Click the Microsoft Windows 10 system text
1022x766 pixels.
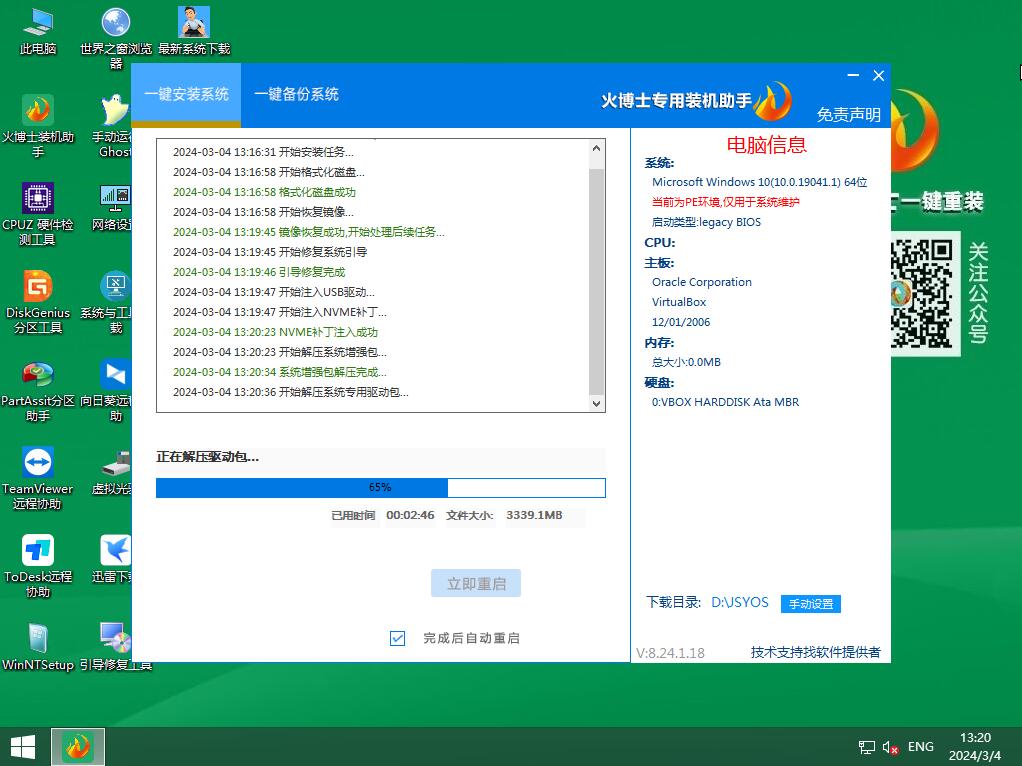tap(759, 183)
